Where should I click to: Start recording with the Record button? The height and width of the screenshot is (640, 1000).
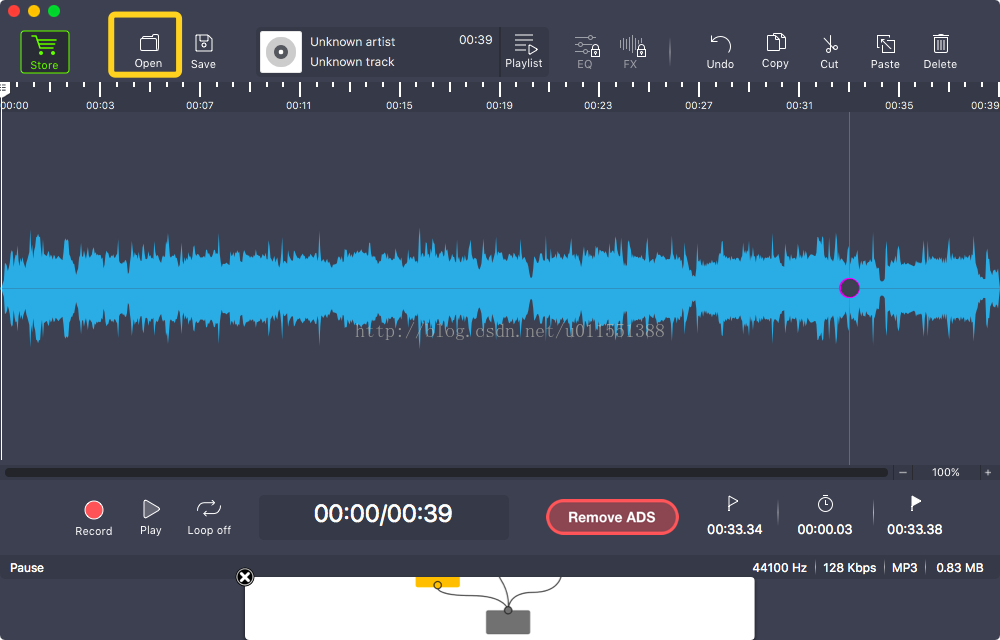click(94, 518)
